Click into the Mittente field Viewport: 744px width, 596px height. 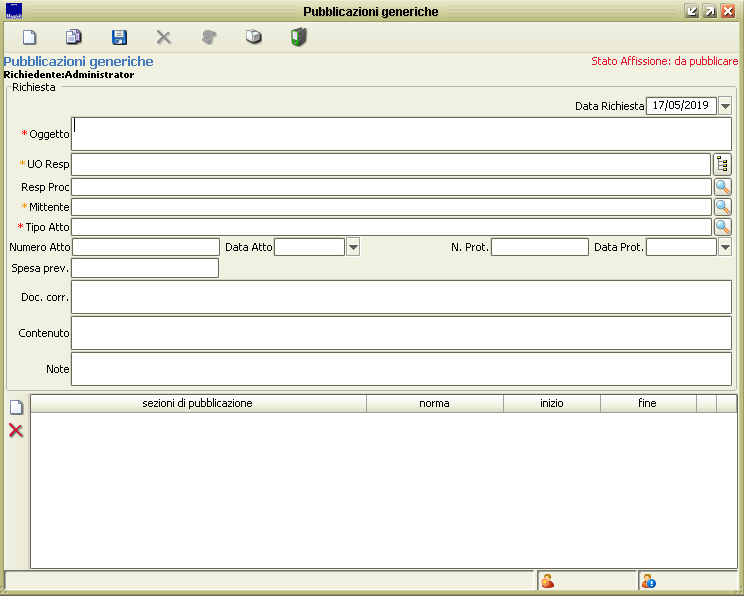point(391,207)
